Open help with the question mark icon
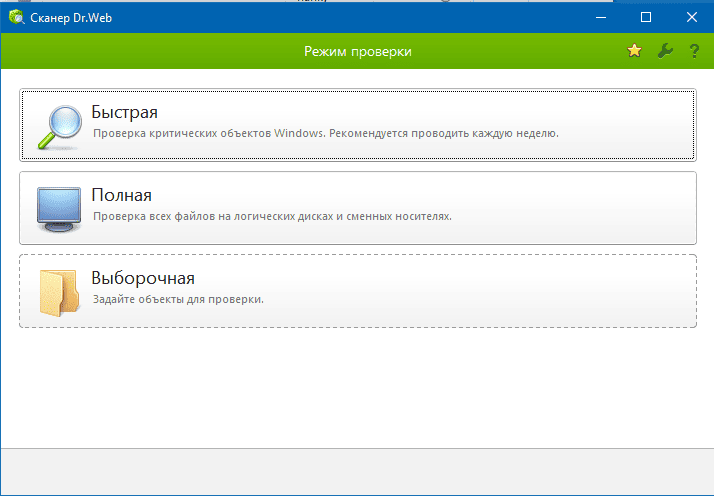 (x=694, y=51)
